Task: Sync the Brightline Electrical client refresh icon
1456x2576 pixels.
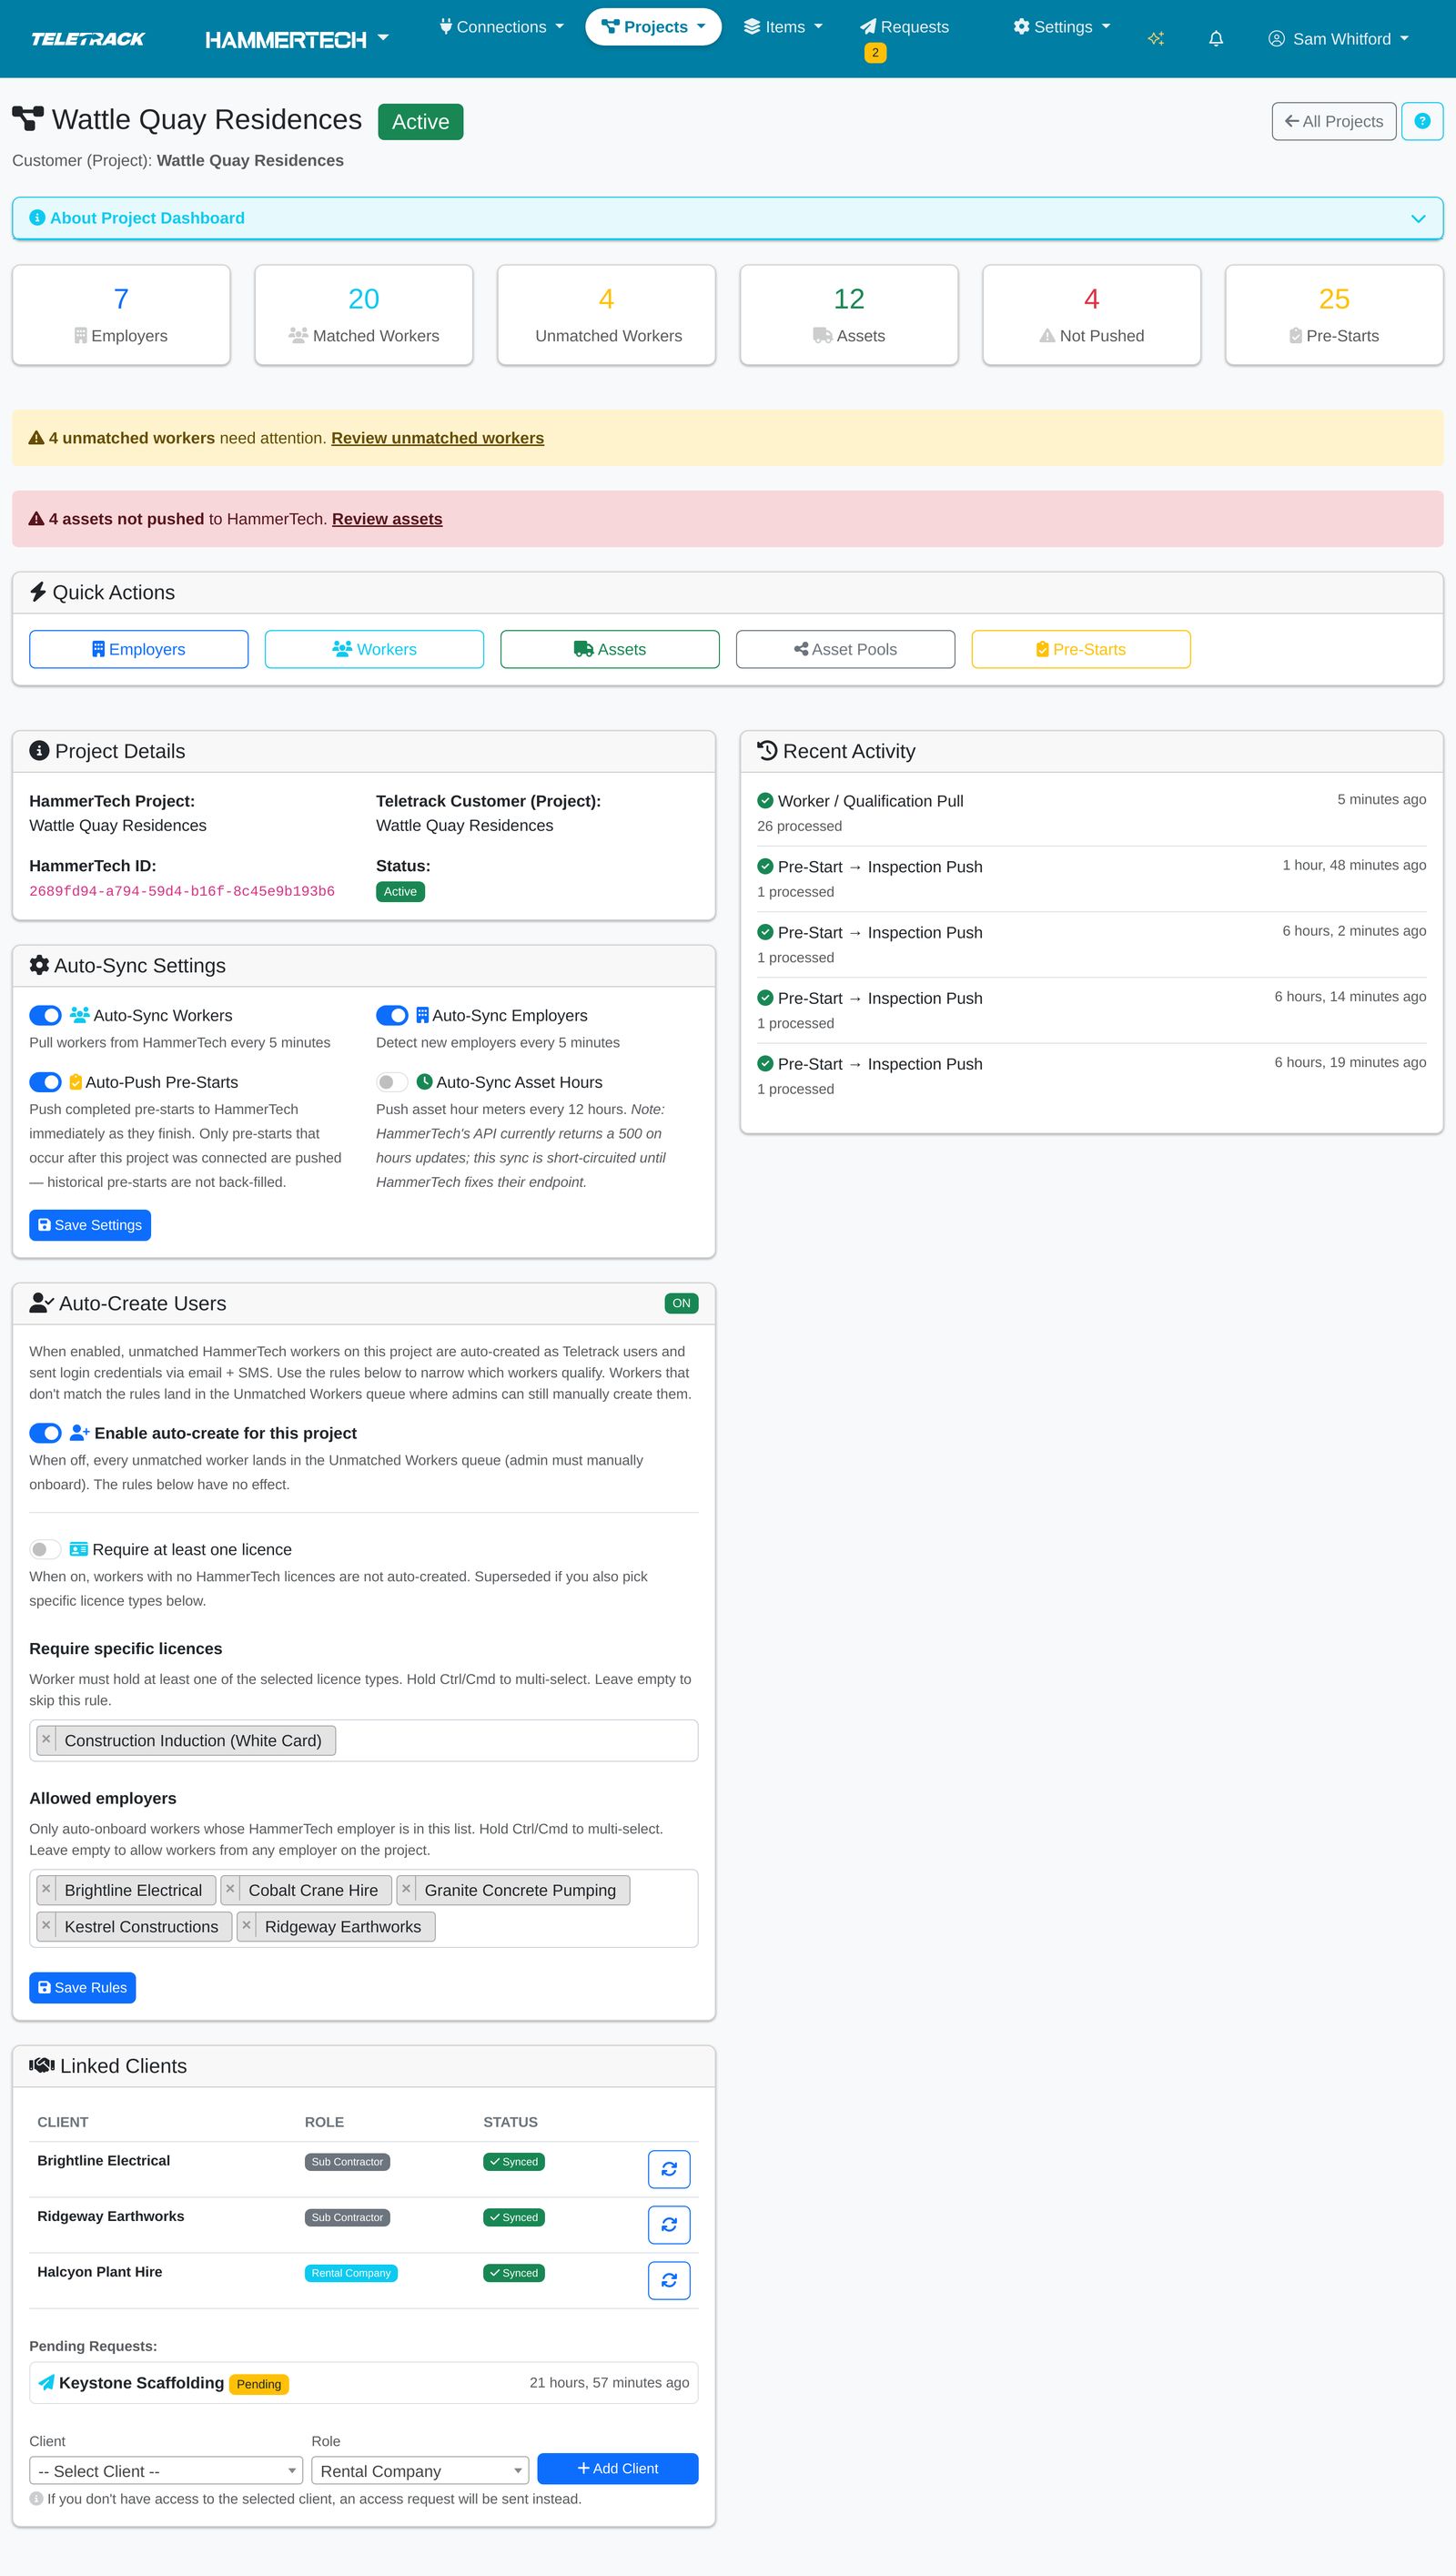Action: pos(669,2169)
